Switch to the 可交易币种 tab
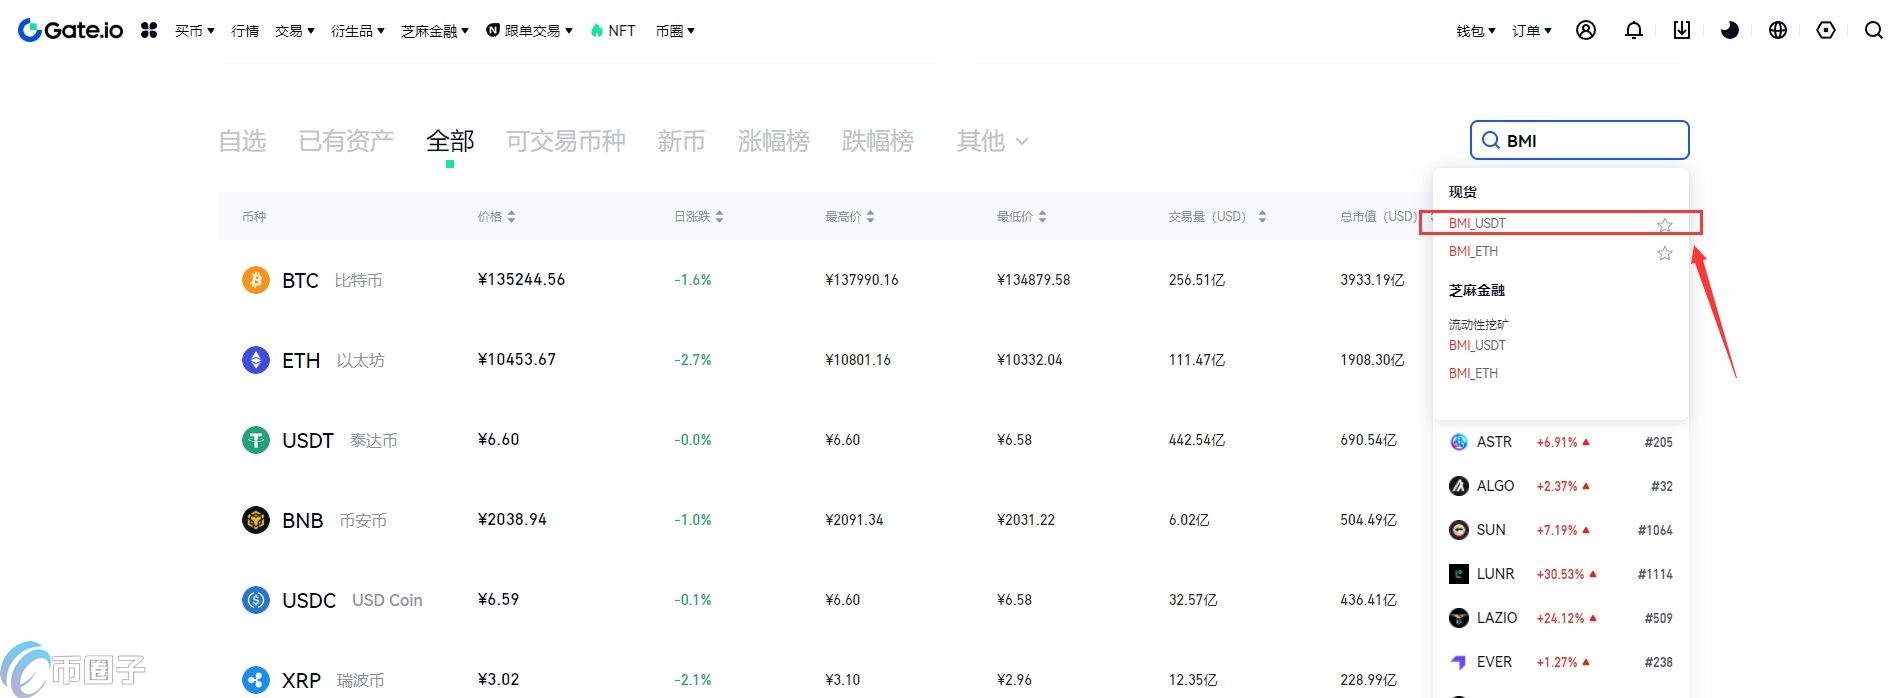1899x698 pixels. click(x=566, y=141)
